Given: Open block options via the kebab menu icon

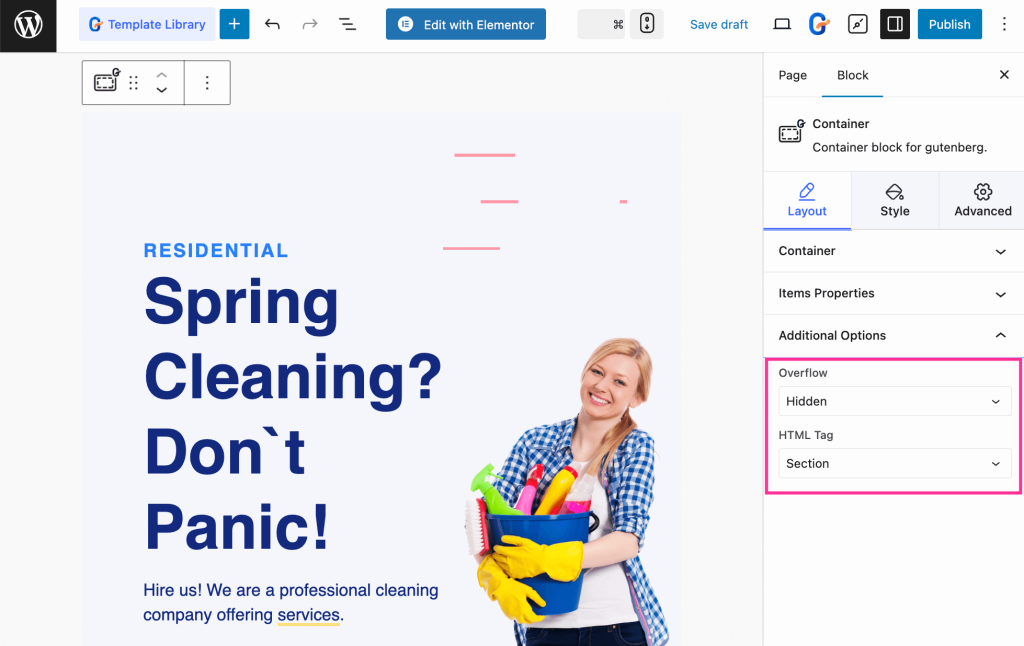Looking at the screenshot, I should (x=207, y=82).
